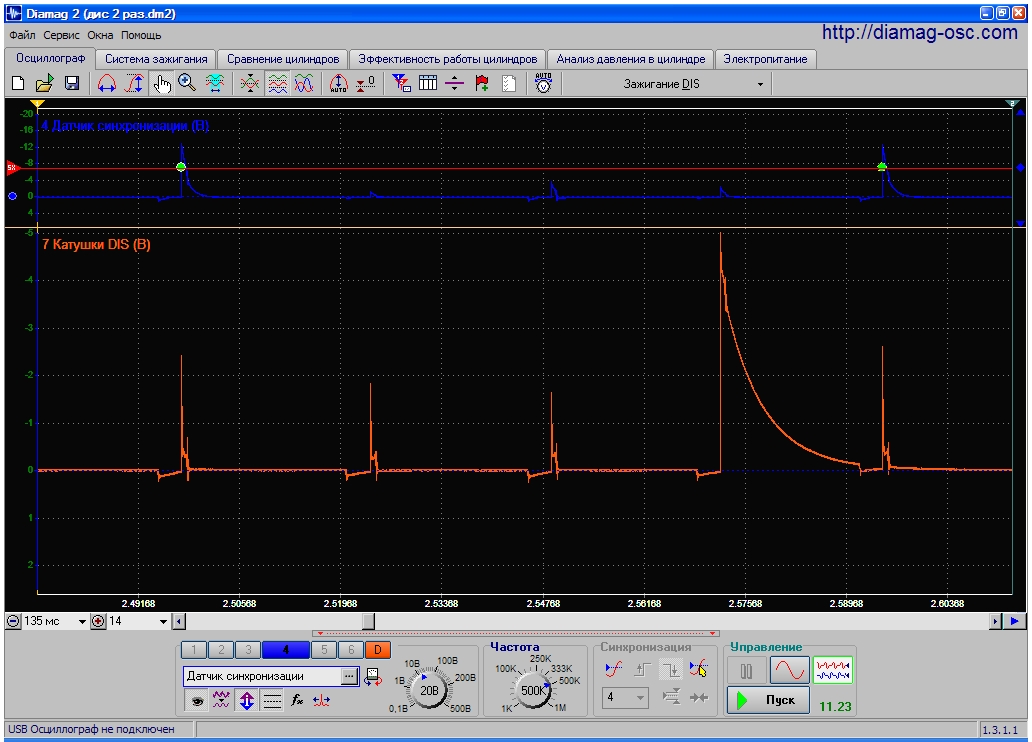Click the swap sensor icon beside field
This screenshot has height=742, width=1032.
click(373, 677)
